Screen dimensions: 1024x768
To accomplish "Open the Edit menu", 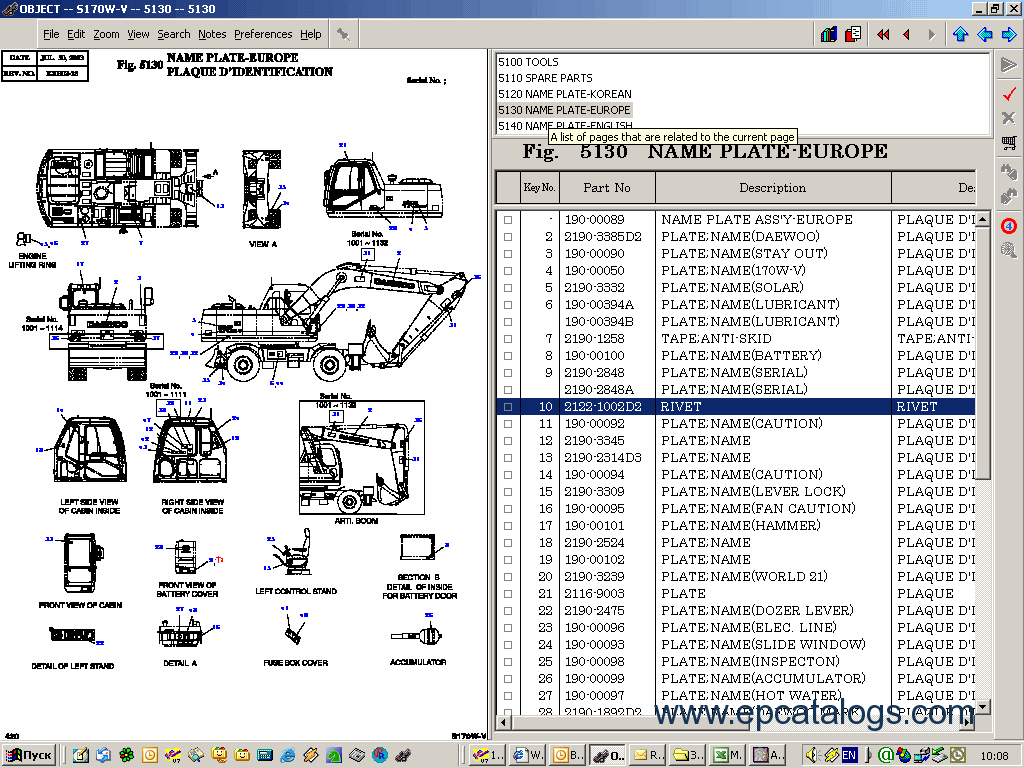I will (x=76, y=34).
